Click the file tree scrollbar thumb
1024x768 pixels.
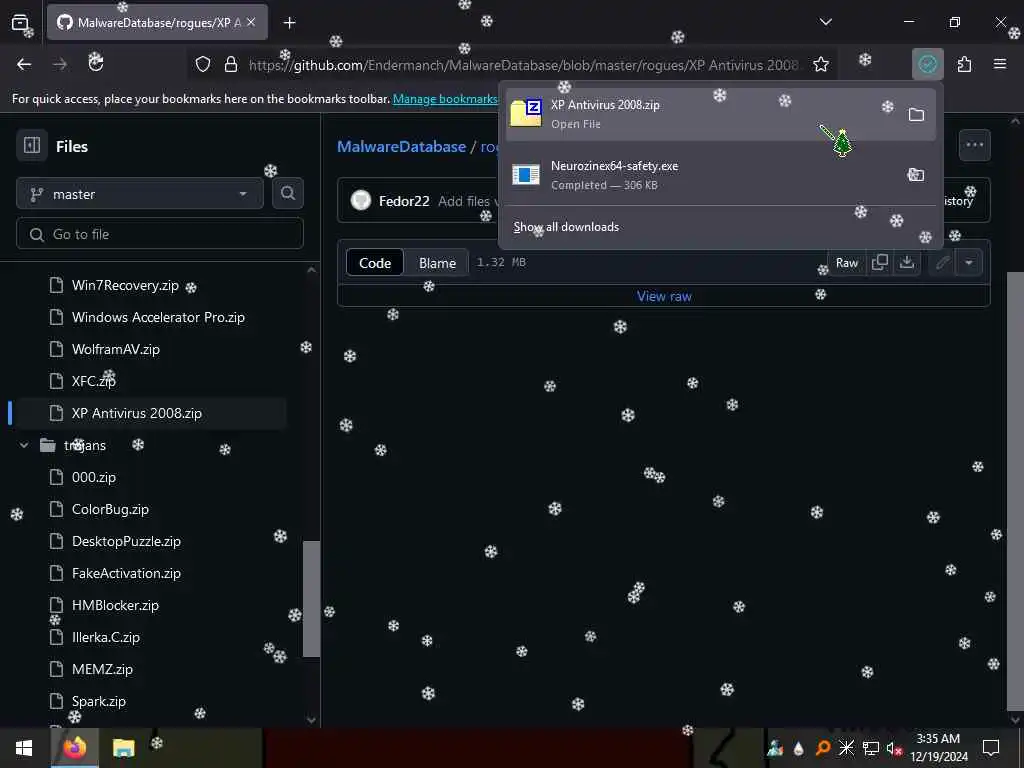pyautogui.click(x=312, y=598)
